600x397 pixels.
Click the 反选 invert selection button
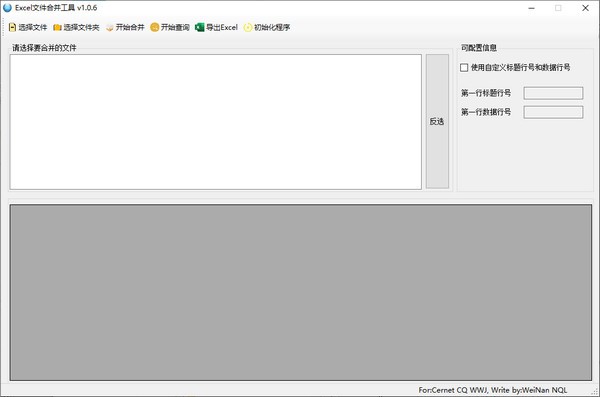tap(437, 121)
